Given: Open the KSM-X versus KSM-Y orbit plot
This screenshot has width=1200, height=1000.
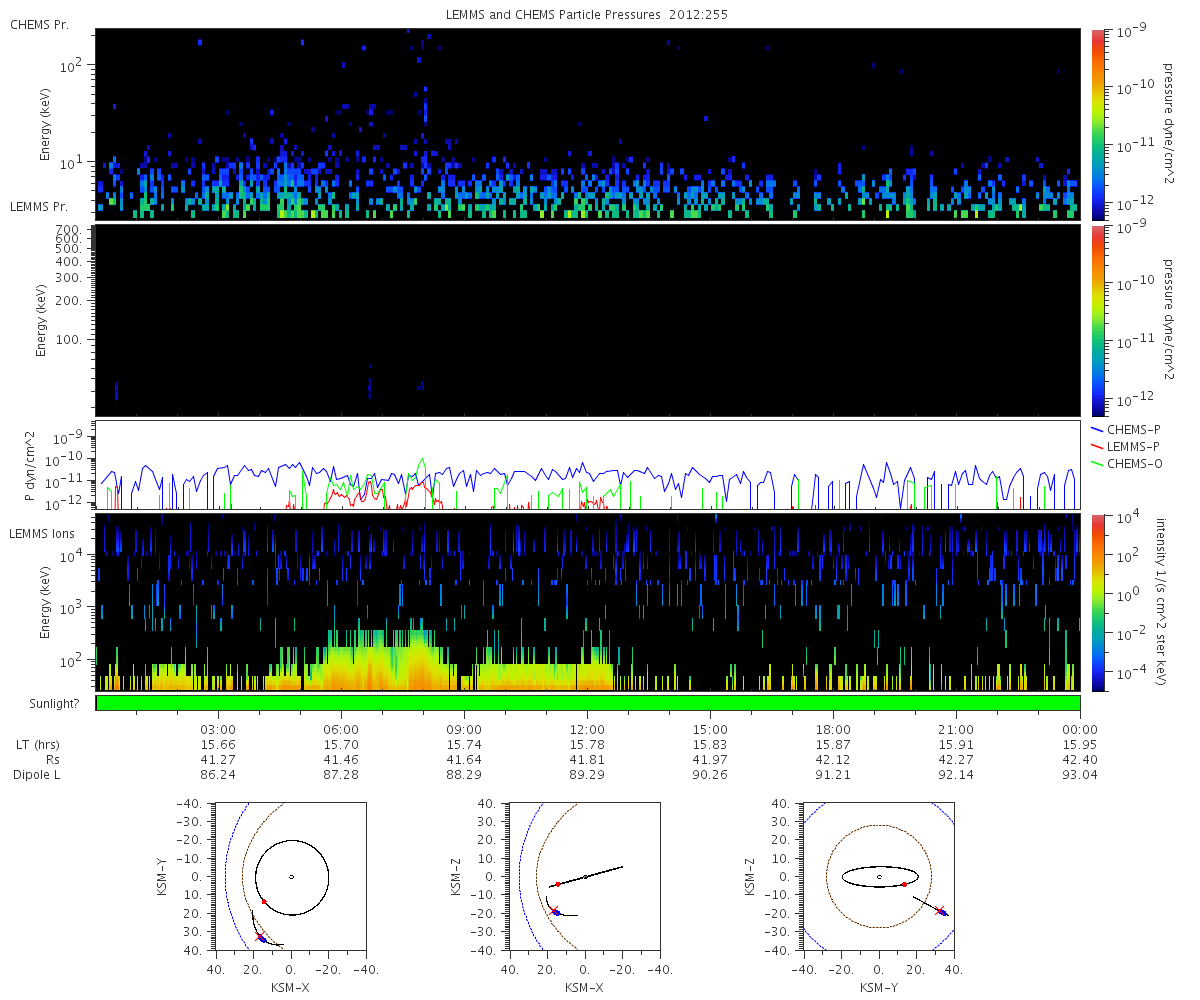Looking at the screenshot, I should click(x=290, y=876).
